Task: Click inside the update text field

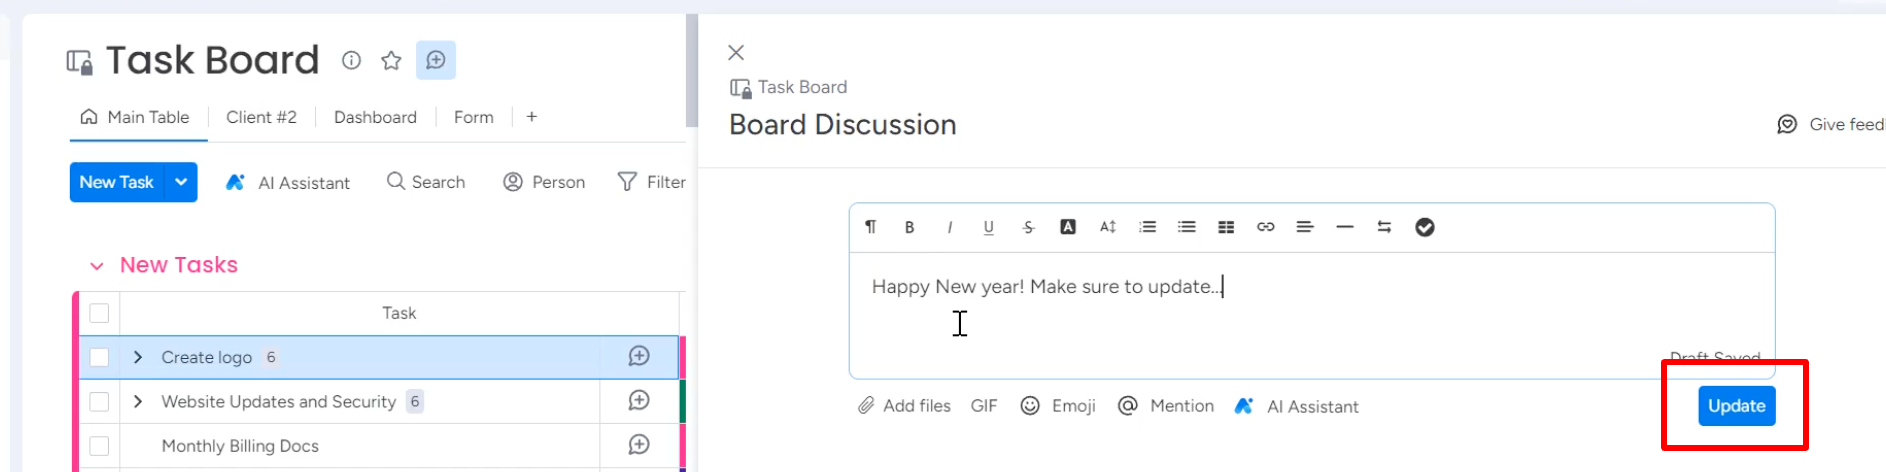Action: tap(1312, 315)
